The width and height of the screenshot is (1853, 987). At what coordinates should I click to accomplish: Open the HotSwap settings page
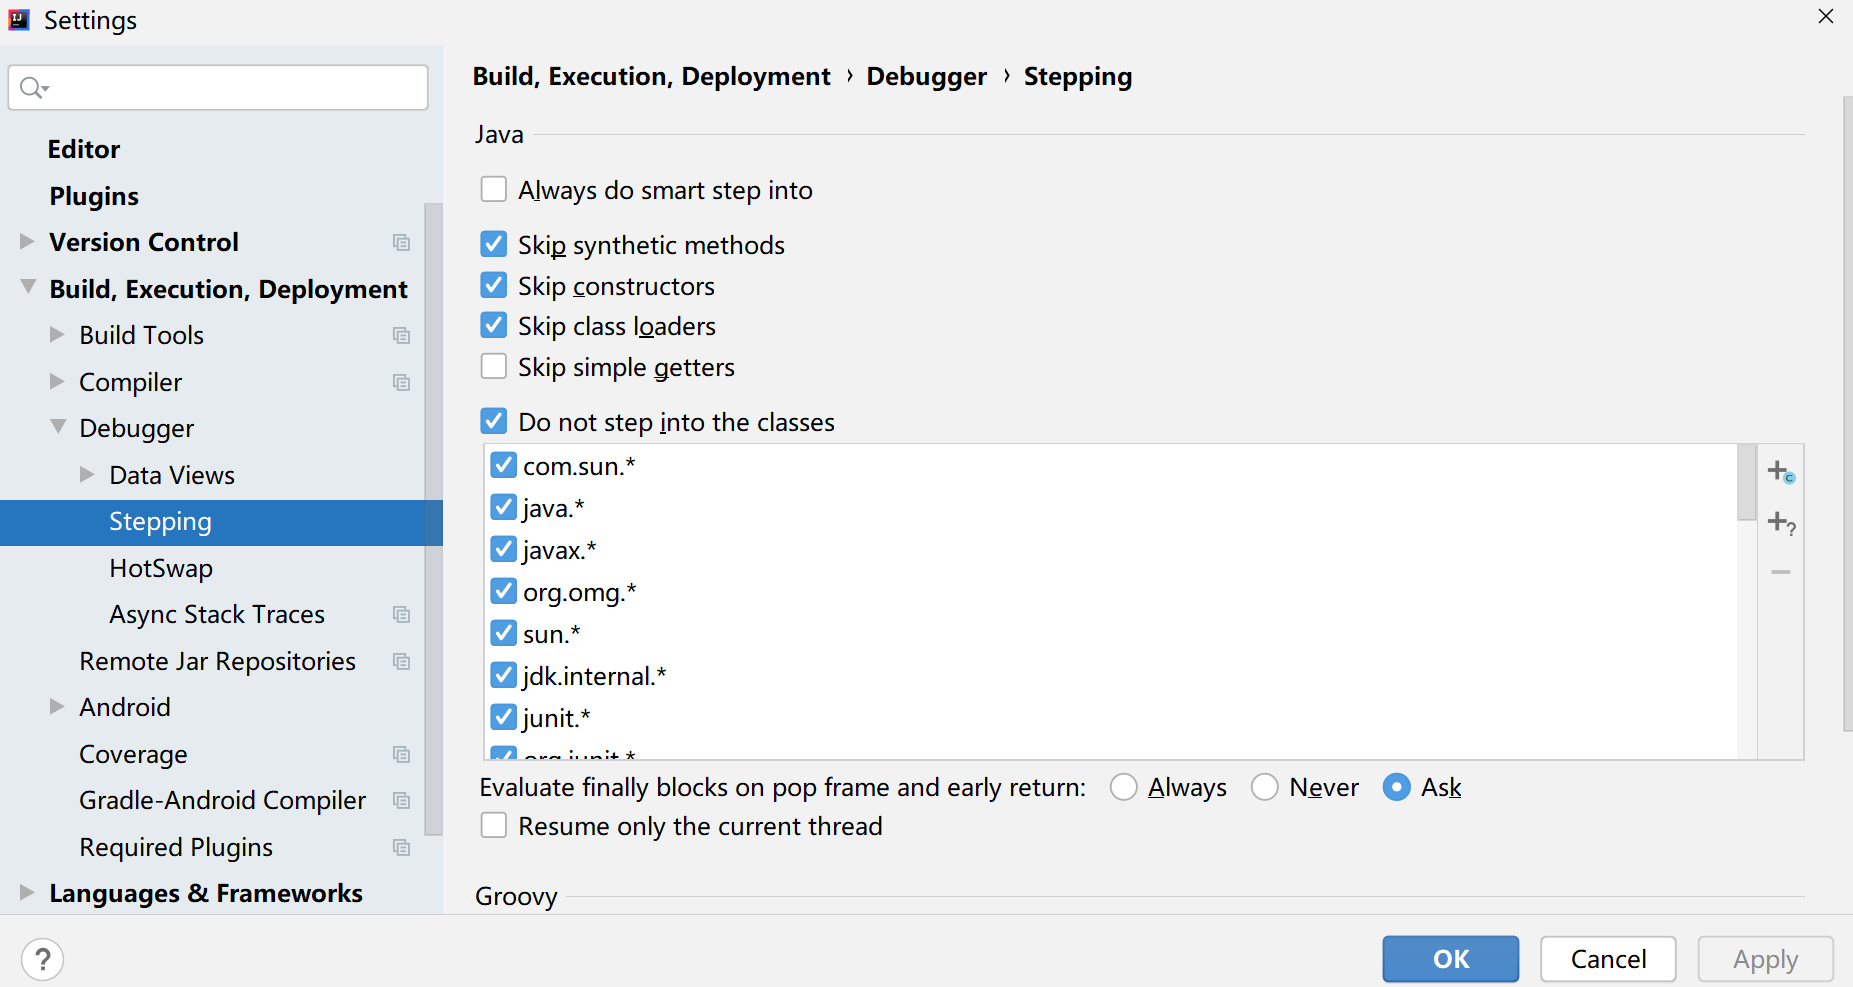click(161, 568)
